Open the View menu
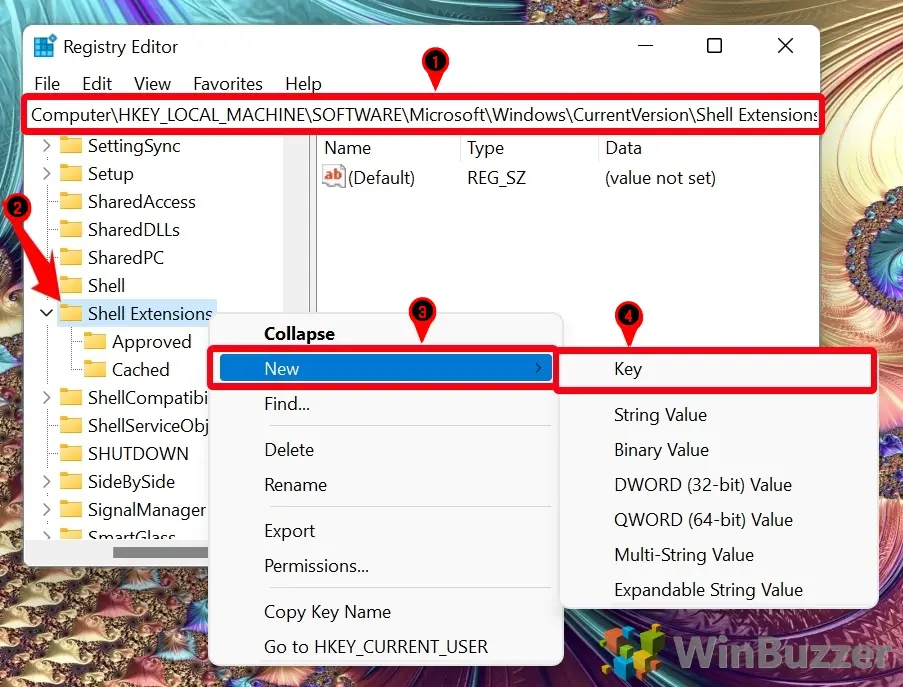The image size is (903, 687). 152,84
